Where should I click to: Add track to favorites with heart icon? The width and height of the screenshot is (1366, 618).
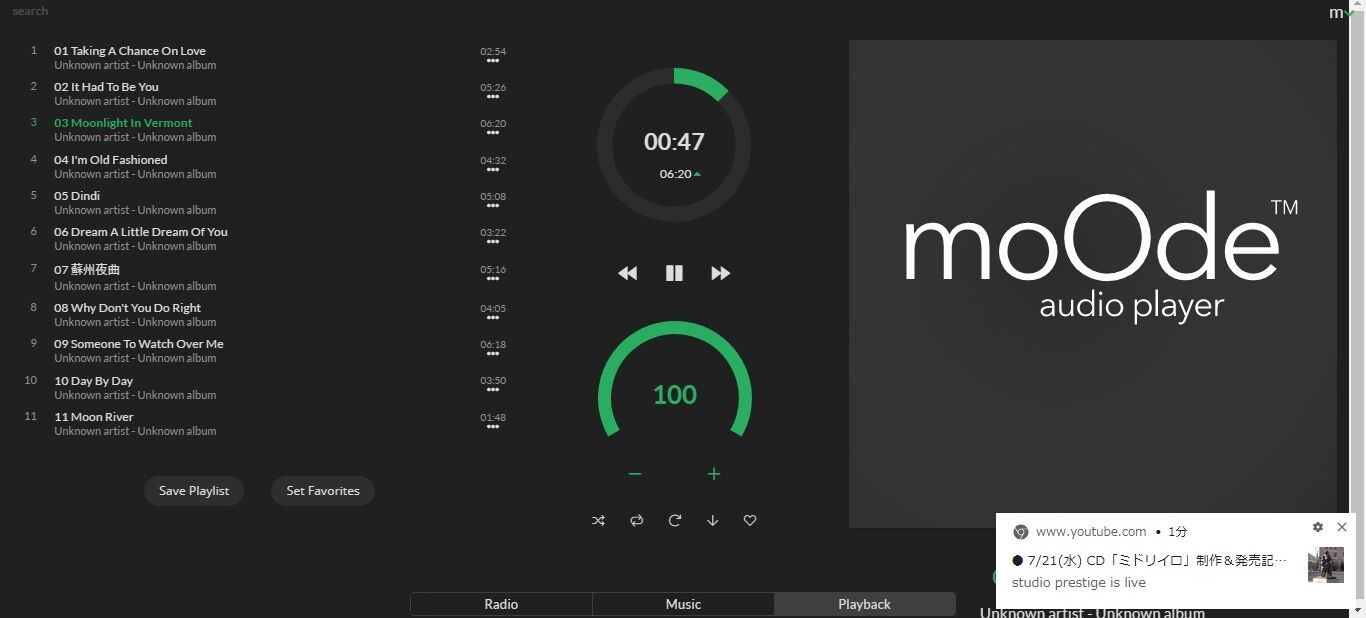(750, 520)
